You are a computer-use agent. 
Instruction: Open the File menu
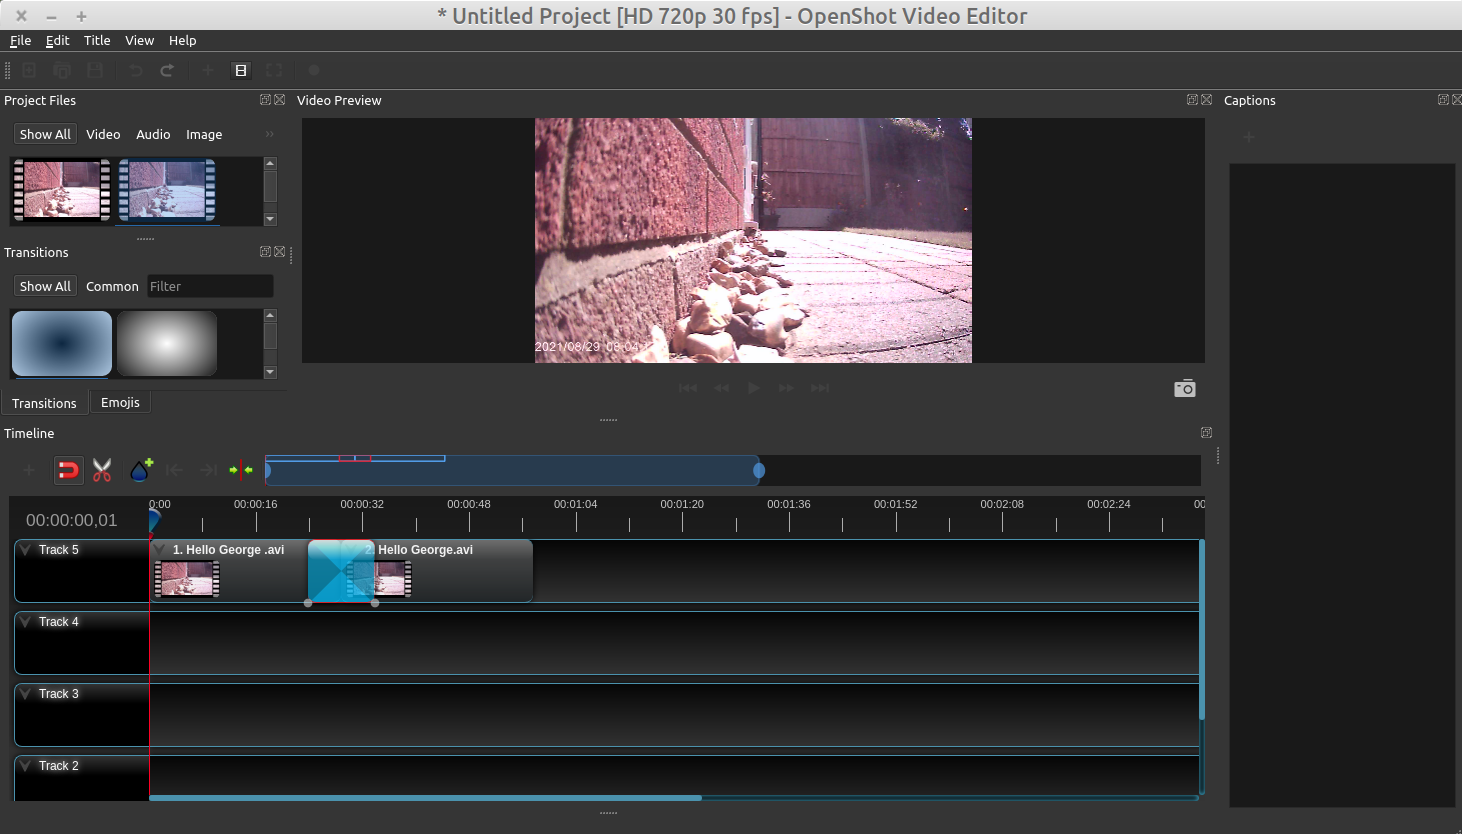(20, 40)
